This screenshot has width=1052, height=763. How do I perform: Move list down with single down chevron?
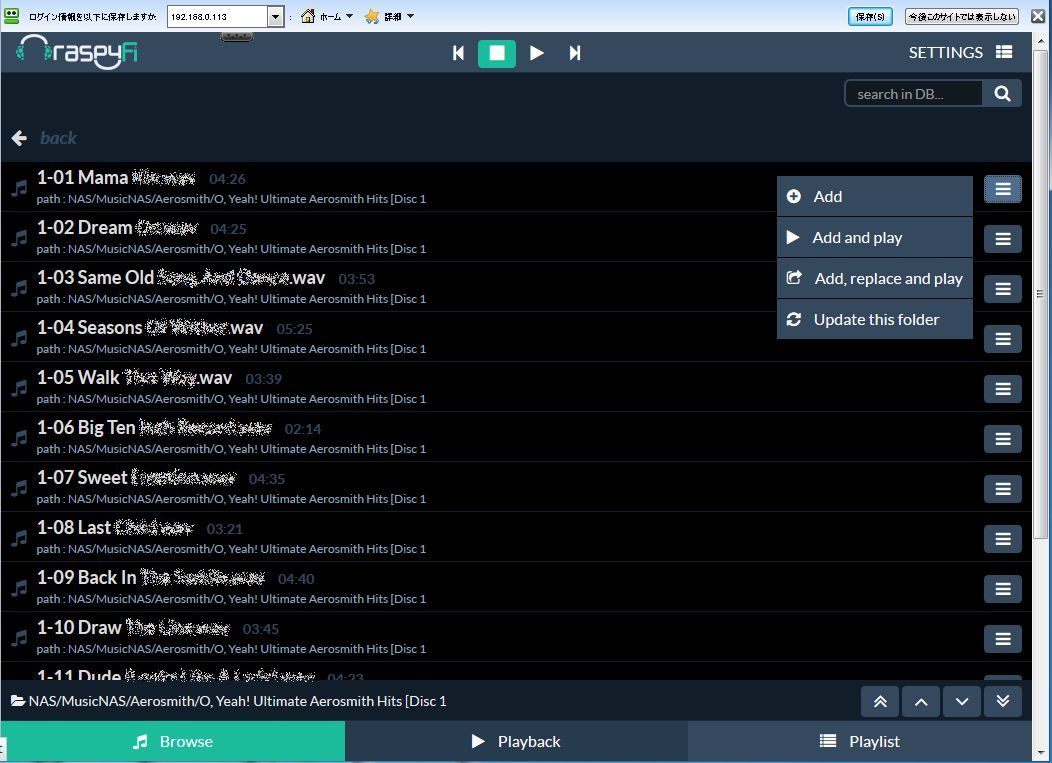pos(962,702)
